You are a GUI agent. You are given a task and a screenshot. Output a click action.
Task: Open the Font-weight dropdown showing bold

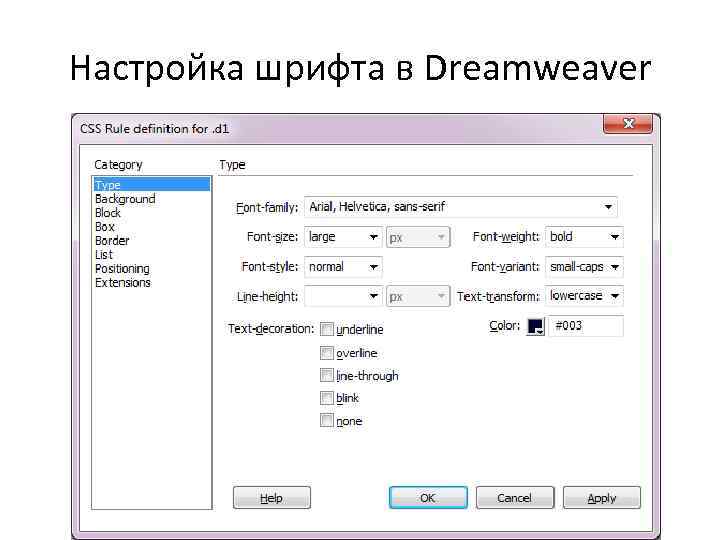(x=584, y=237)
